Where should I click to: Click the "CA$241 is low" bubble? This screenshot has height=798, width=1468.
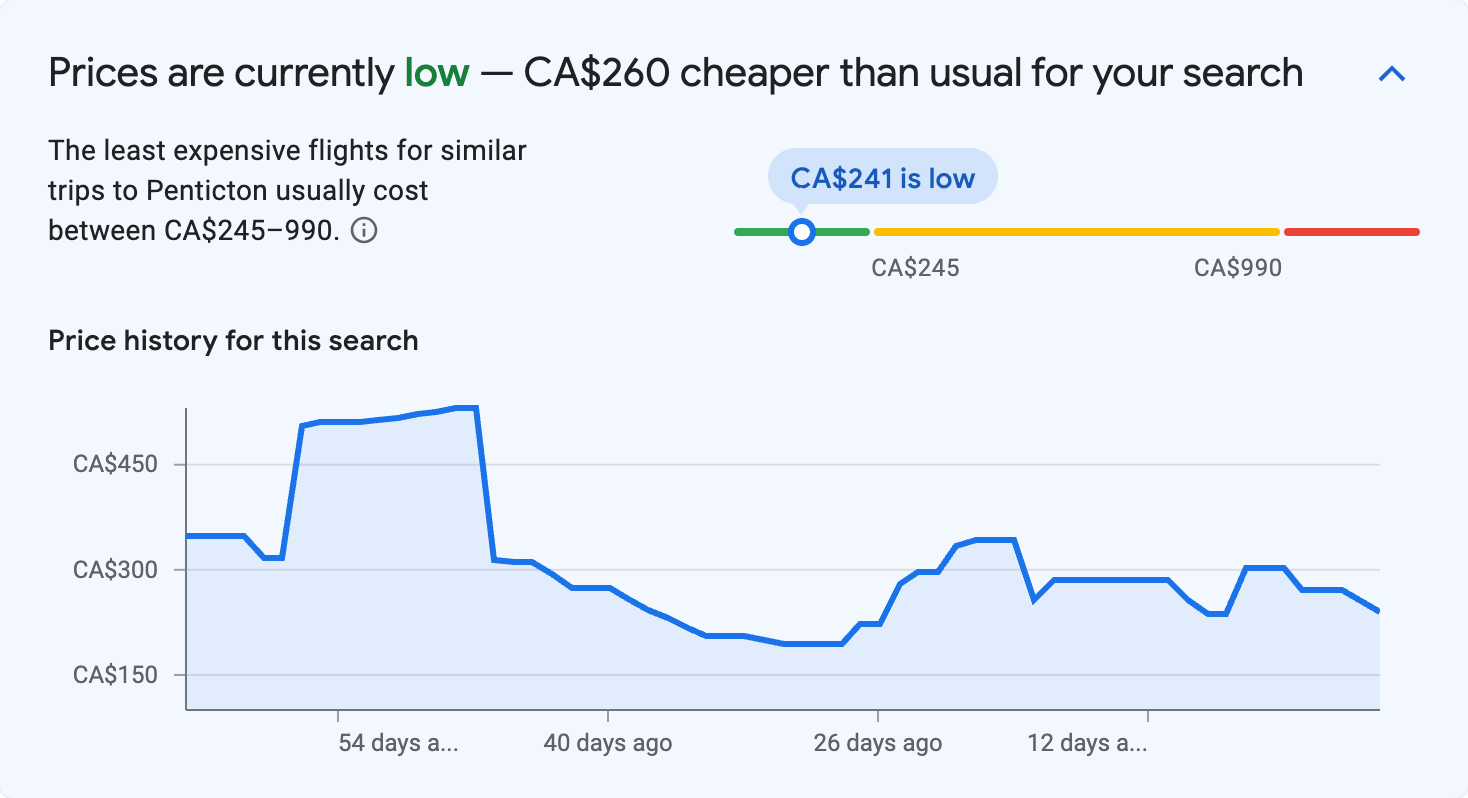pos(882,177)
